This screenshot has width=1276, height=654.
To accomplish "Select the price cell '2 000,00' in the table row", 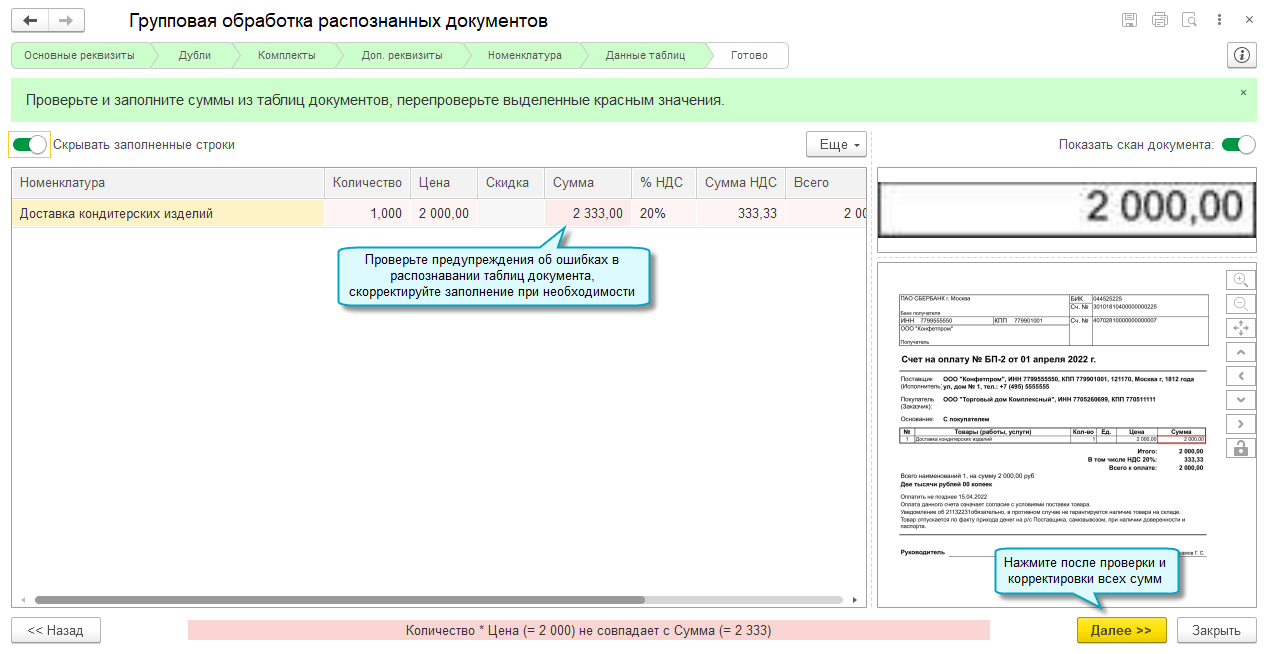I will point(444,213).
